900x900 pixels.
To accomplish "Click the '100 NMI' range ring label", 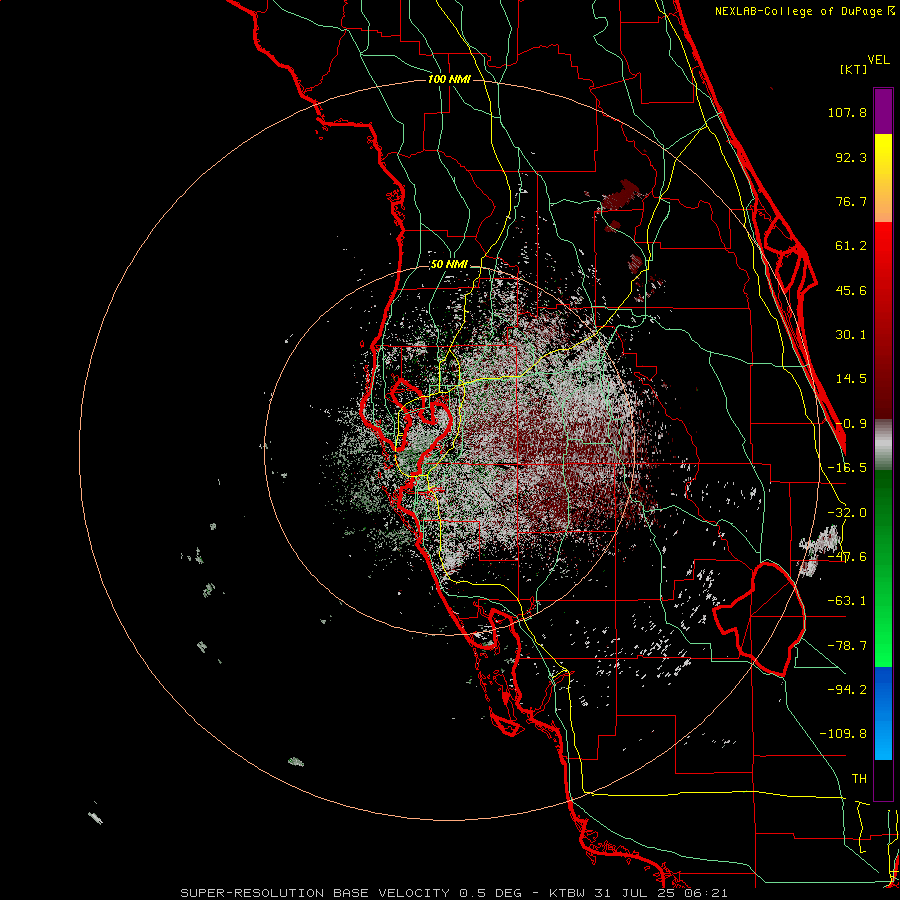I will pyautogui.click(x=449, y=79).
